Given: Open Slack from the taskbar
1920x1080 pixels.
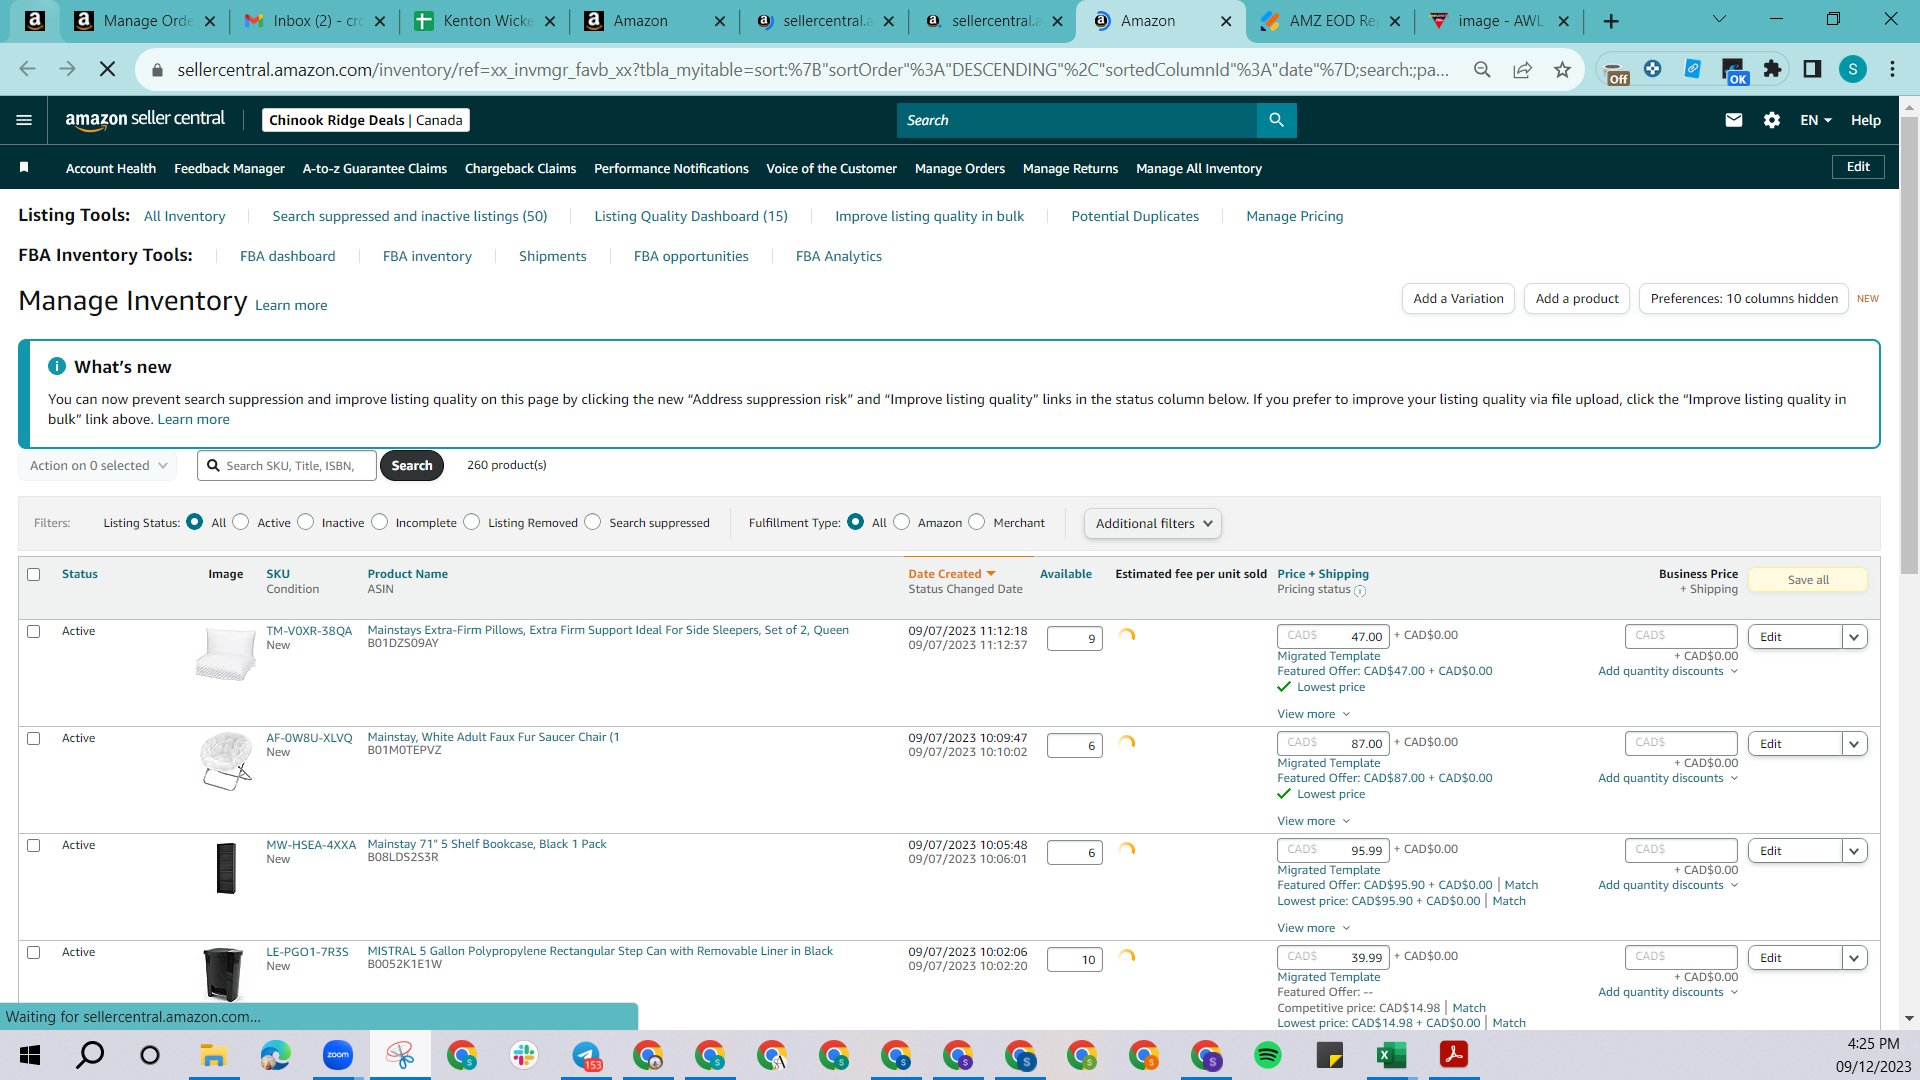Looking at the screenshot, I should (524, 1055).
